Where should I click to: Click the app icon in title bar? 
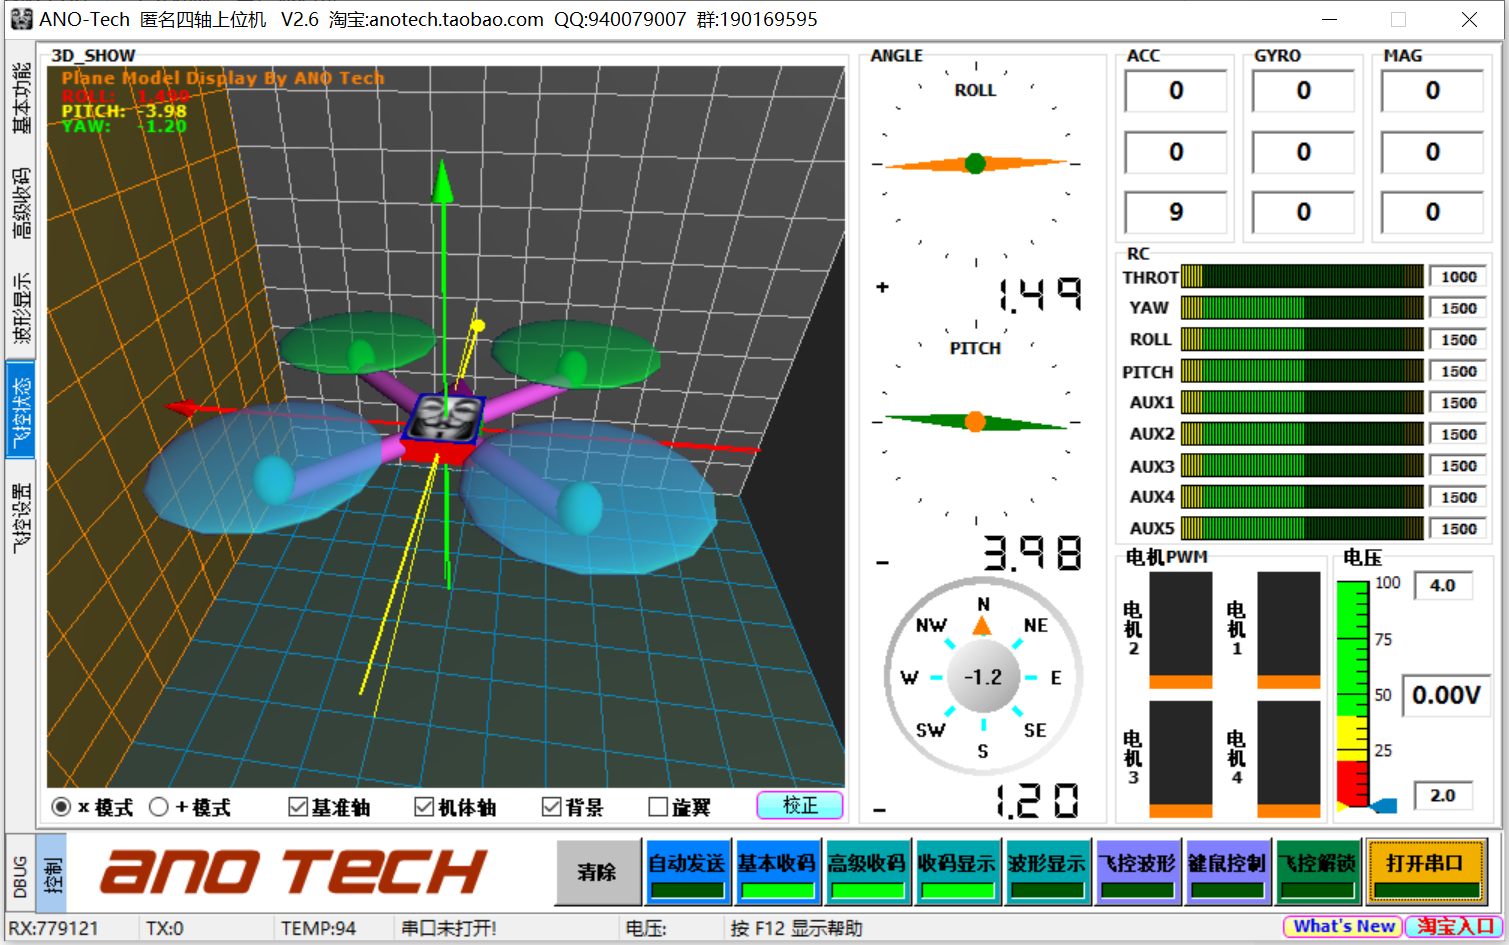pyautogui.click(x=21, y=19)
